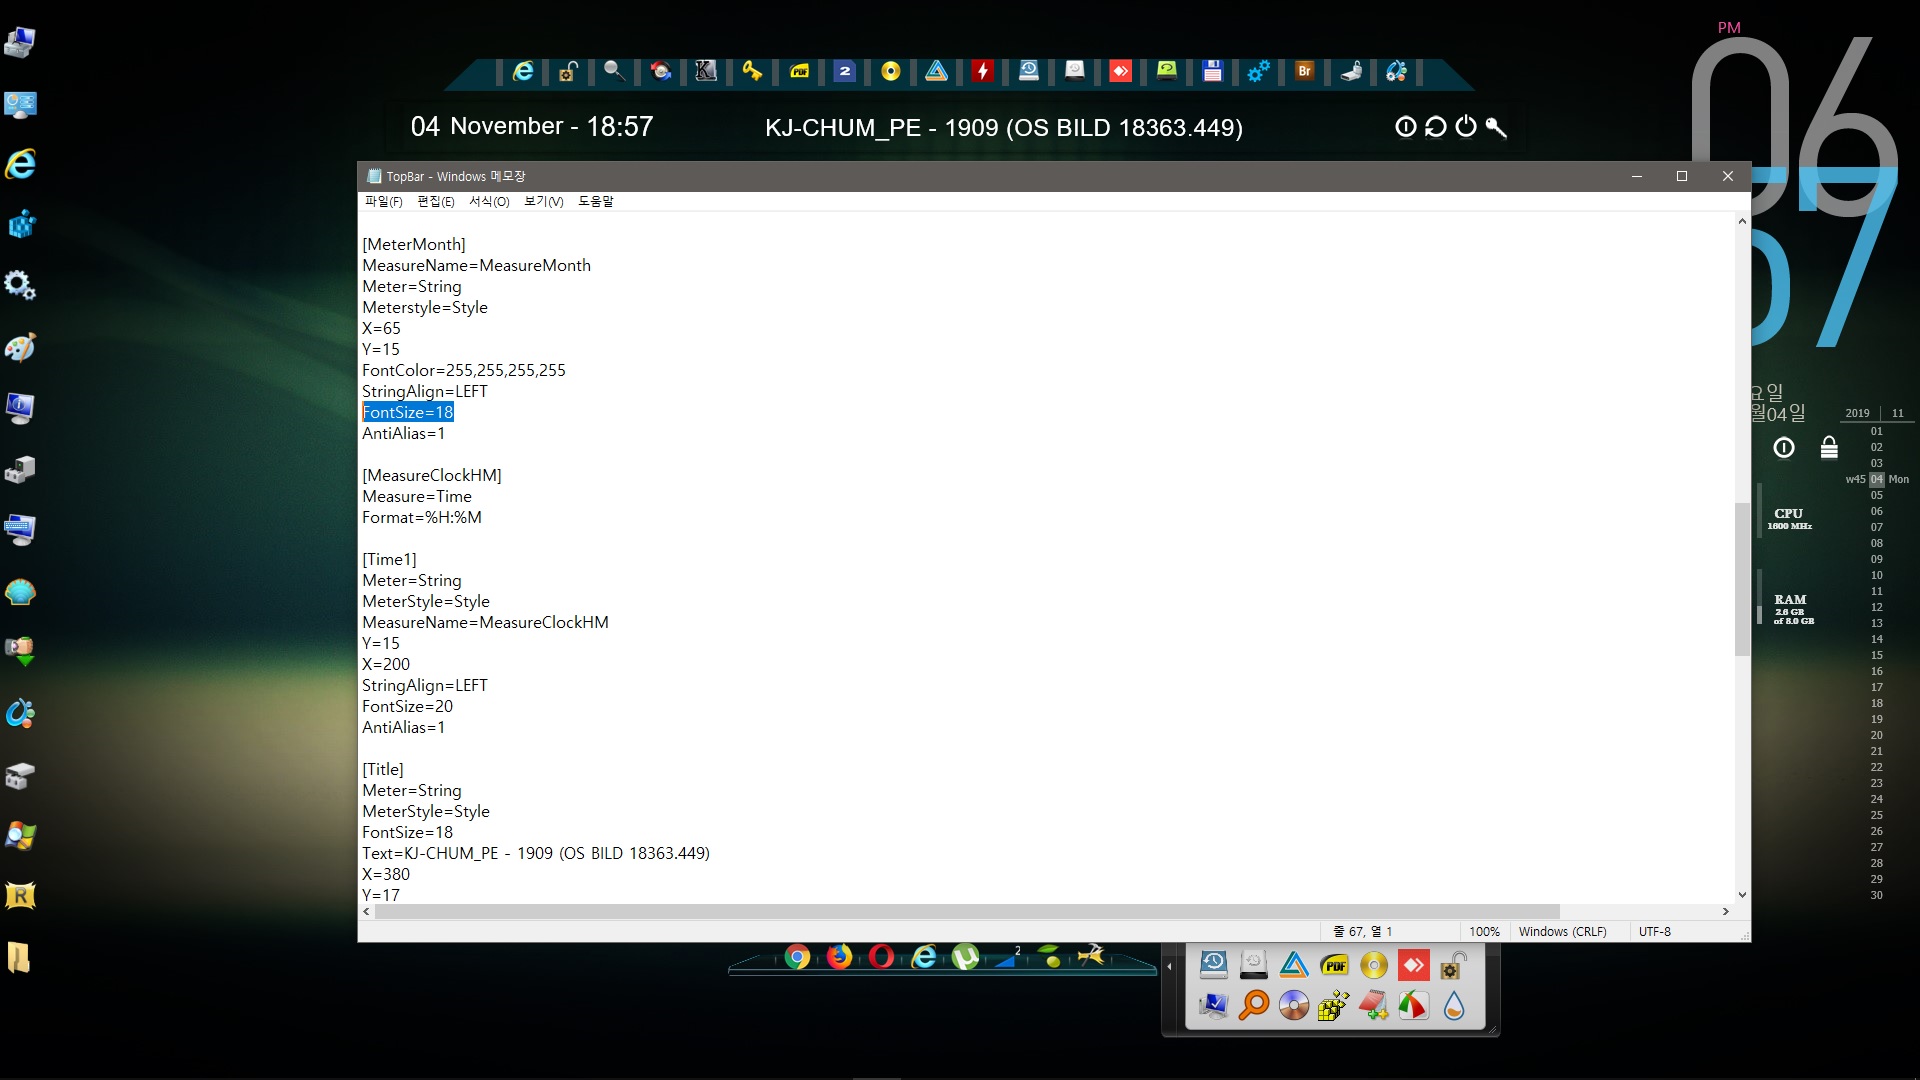
Task: Open the 보기(V) menu in Notepad
Action: tap(544, 202)
